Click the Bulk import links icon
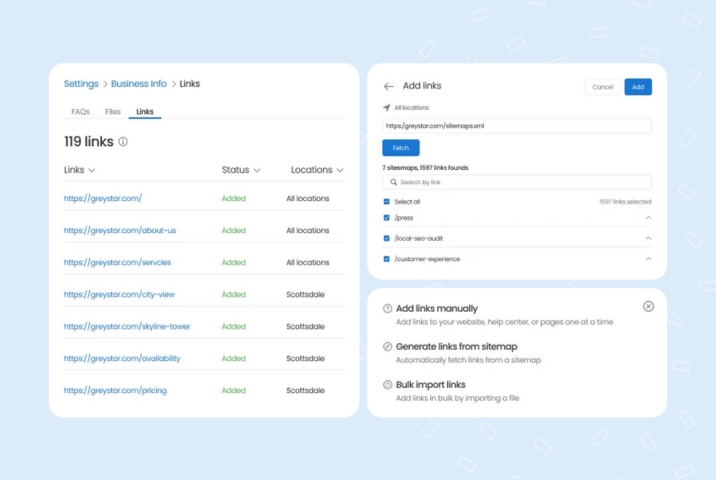The height and width of the screenshot is (480, 716). coord(387,385)
